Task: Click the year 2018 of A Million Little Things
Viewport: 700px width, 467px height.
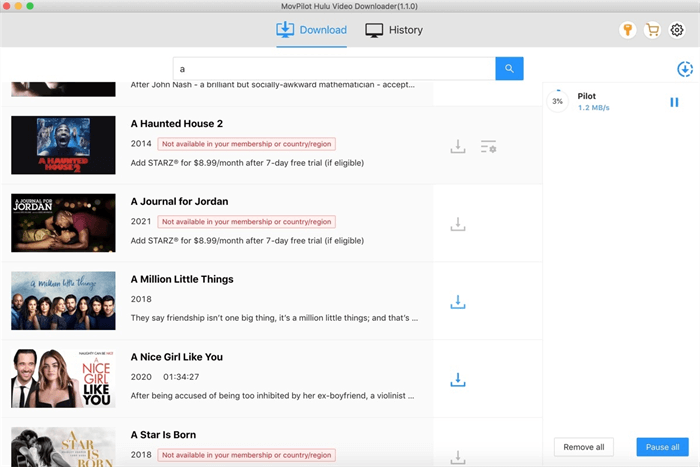Action: (141, 299)
